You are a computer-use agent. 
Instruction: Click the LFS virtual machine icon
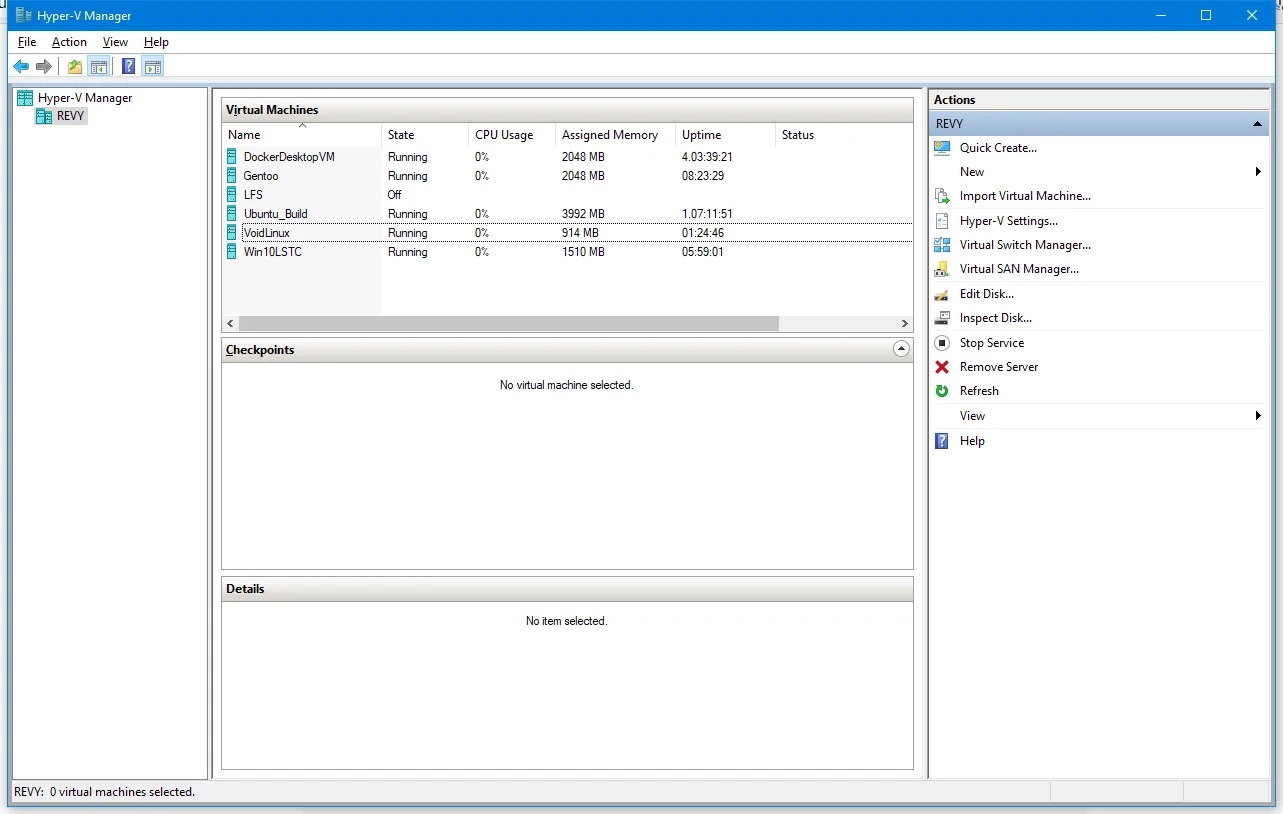pyautogui.click(x=232, y=195)
